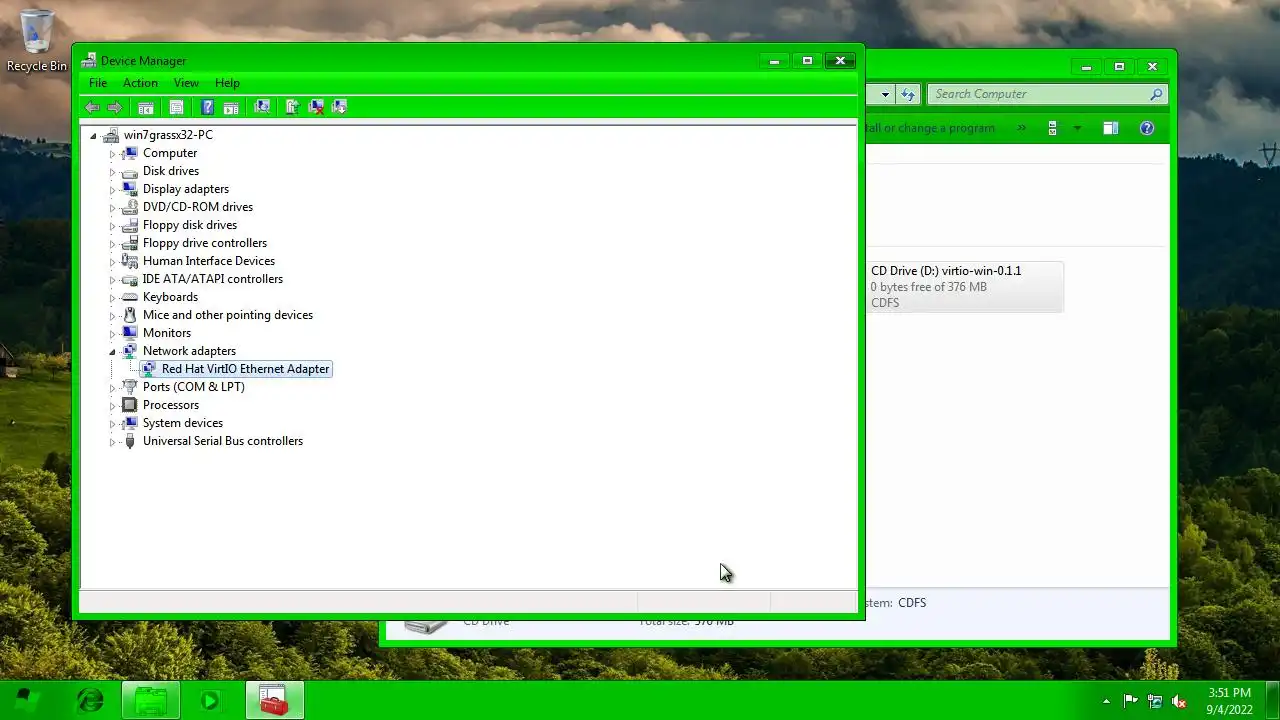This screenshot has height=720, width=1280.
Task: Toggle the Show/Hide Action Pane toolbar icon
Action: pos(231,107)
